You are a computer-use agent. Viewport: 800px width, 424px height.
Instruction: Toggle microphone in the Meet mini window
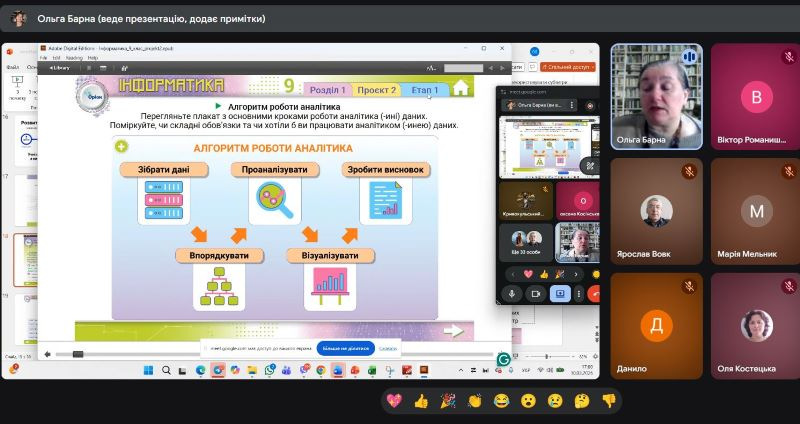[512, 294]
